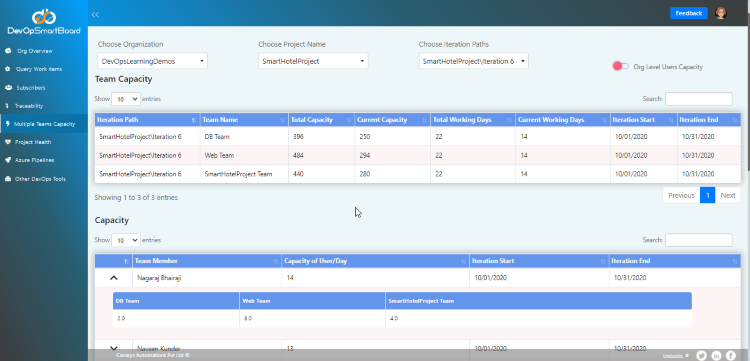Click the Previous pagination button

[x=681, y=195]
